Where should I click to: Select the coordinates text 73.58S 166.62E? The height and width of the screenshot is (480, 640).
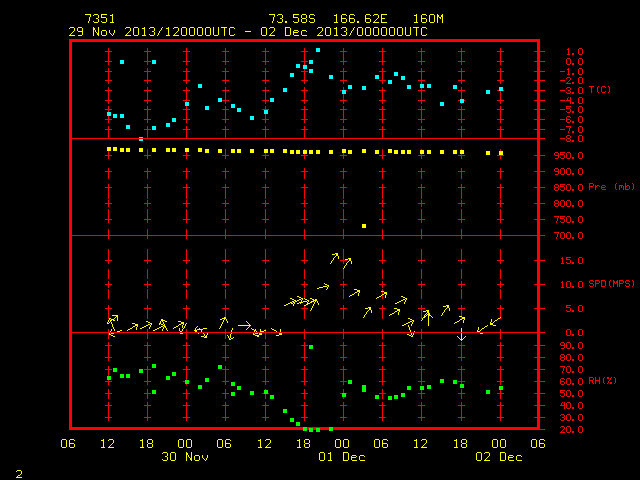click(328, 19)
